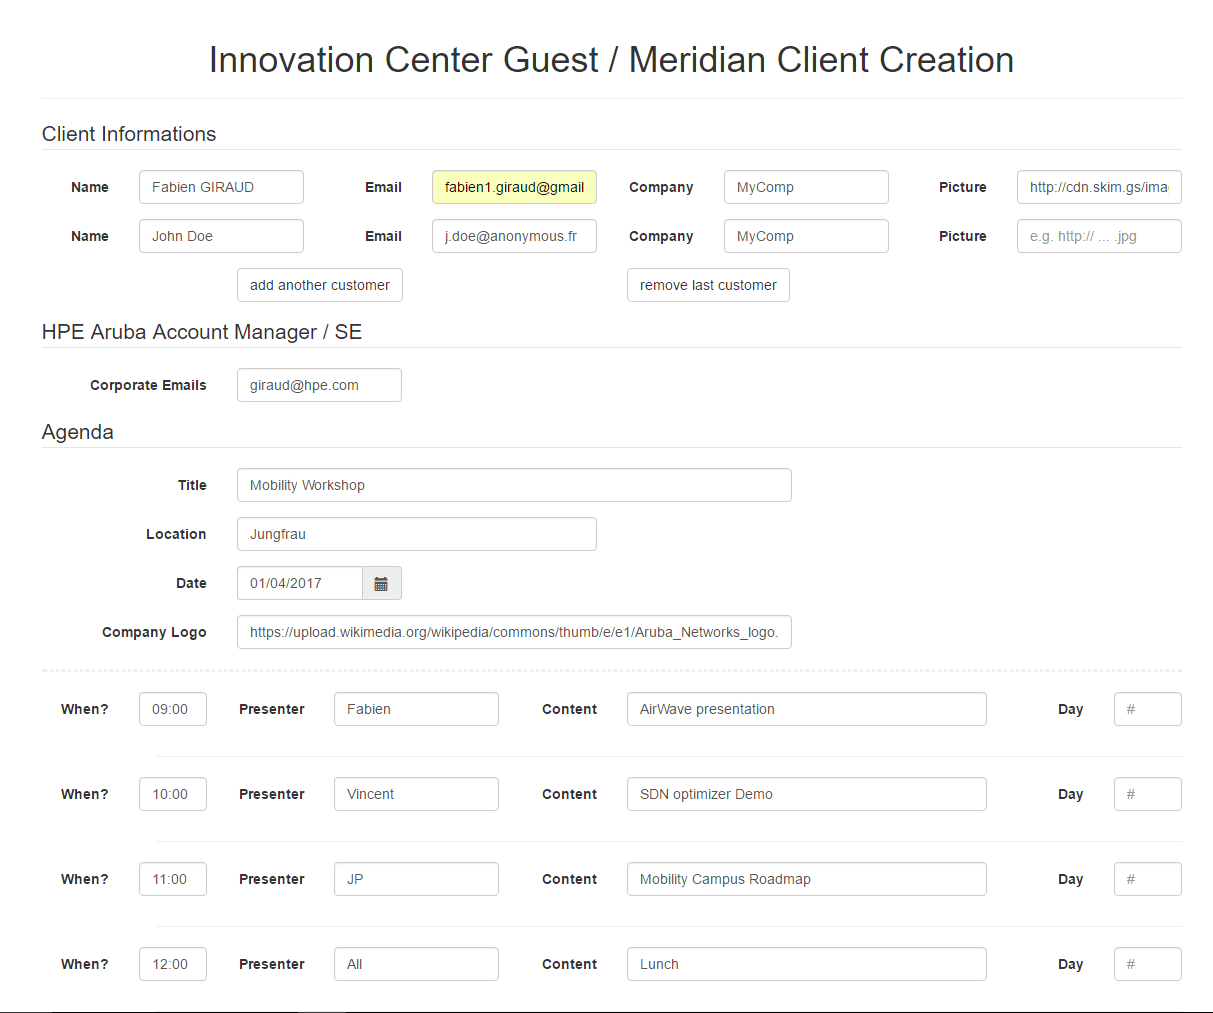Click the 'Mobility Campus Roadmap' content field
Screen dimensions: 1213x1013
(806, 879)
